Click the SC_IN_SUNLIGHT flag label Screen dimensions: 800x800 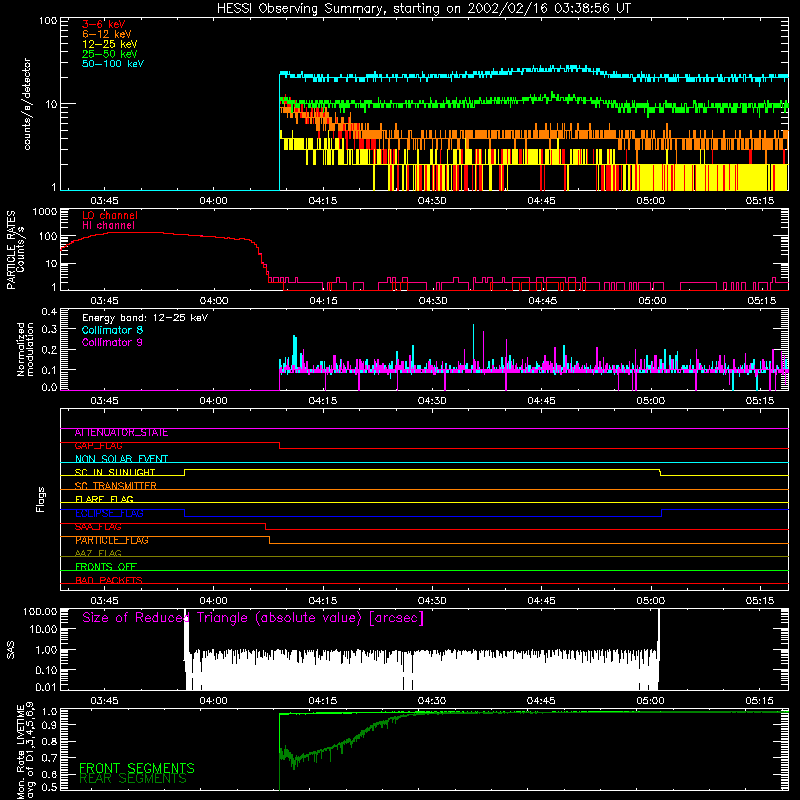point(115,472)
